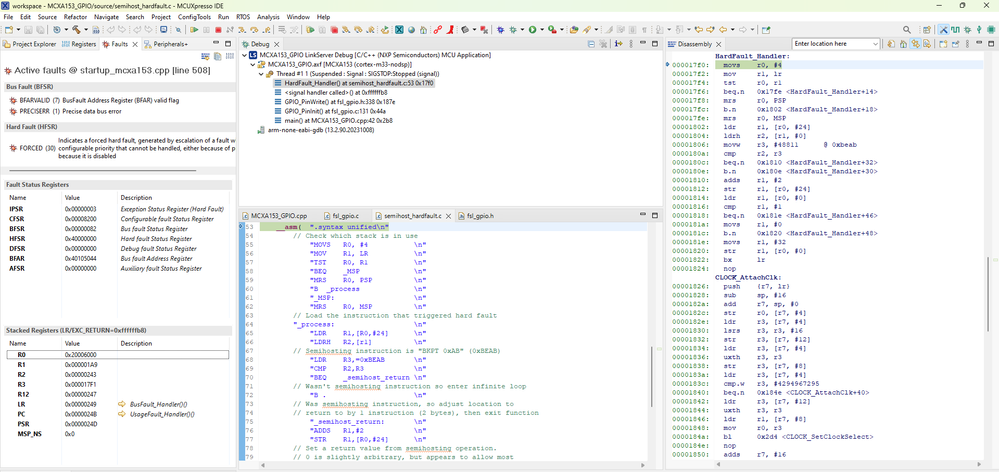Click the red chain link toolbar icon

pyautogui.click(x=438, y=29)
